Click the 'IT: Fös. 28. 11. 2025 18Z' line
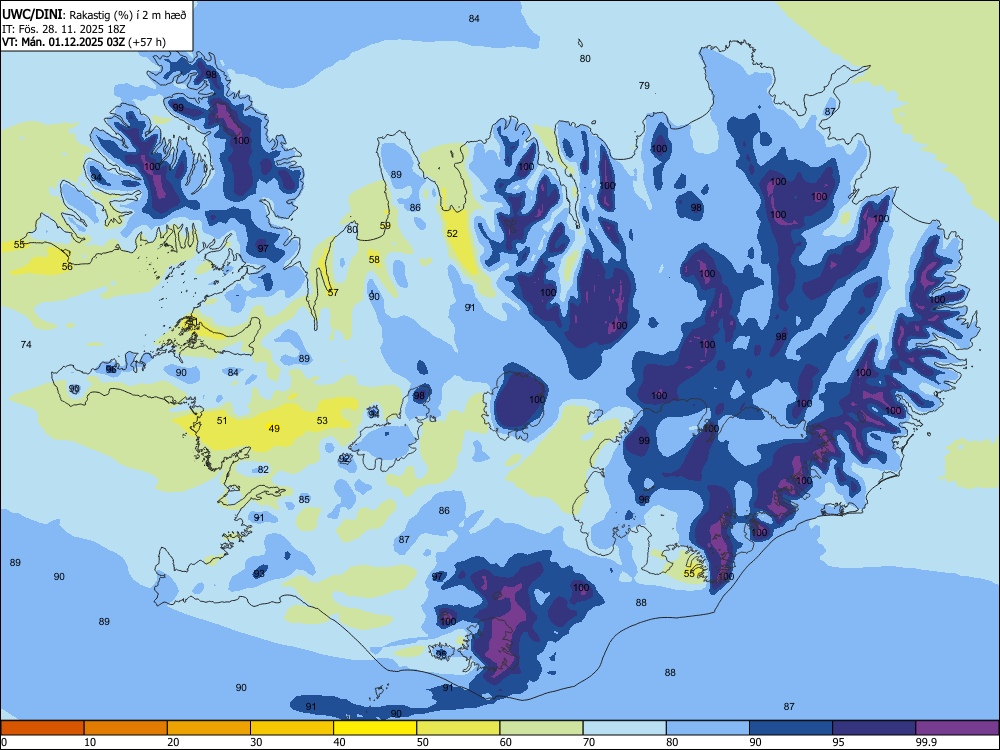Image resolution: width=1000 pixels, height=750 pixels. tap(62, 29)
